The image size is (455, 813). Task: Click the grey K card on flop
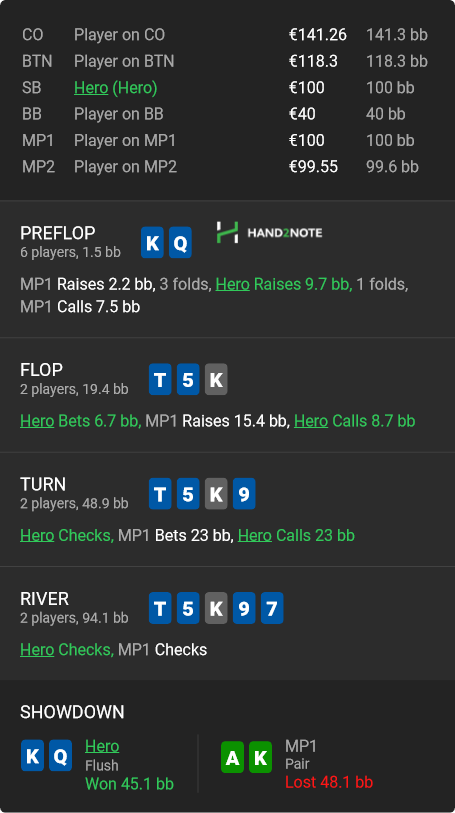click(x=216, y=380)
